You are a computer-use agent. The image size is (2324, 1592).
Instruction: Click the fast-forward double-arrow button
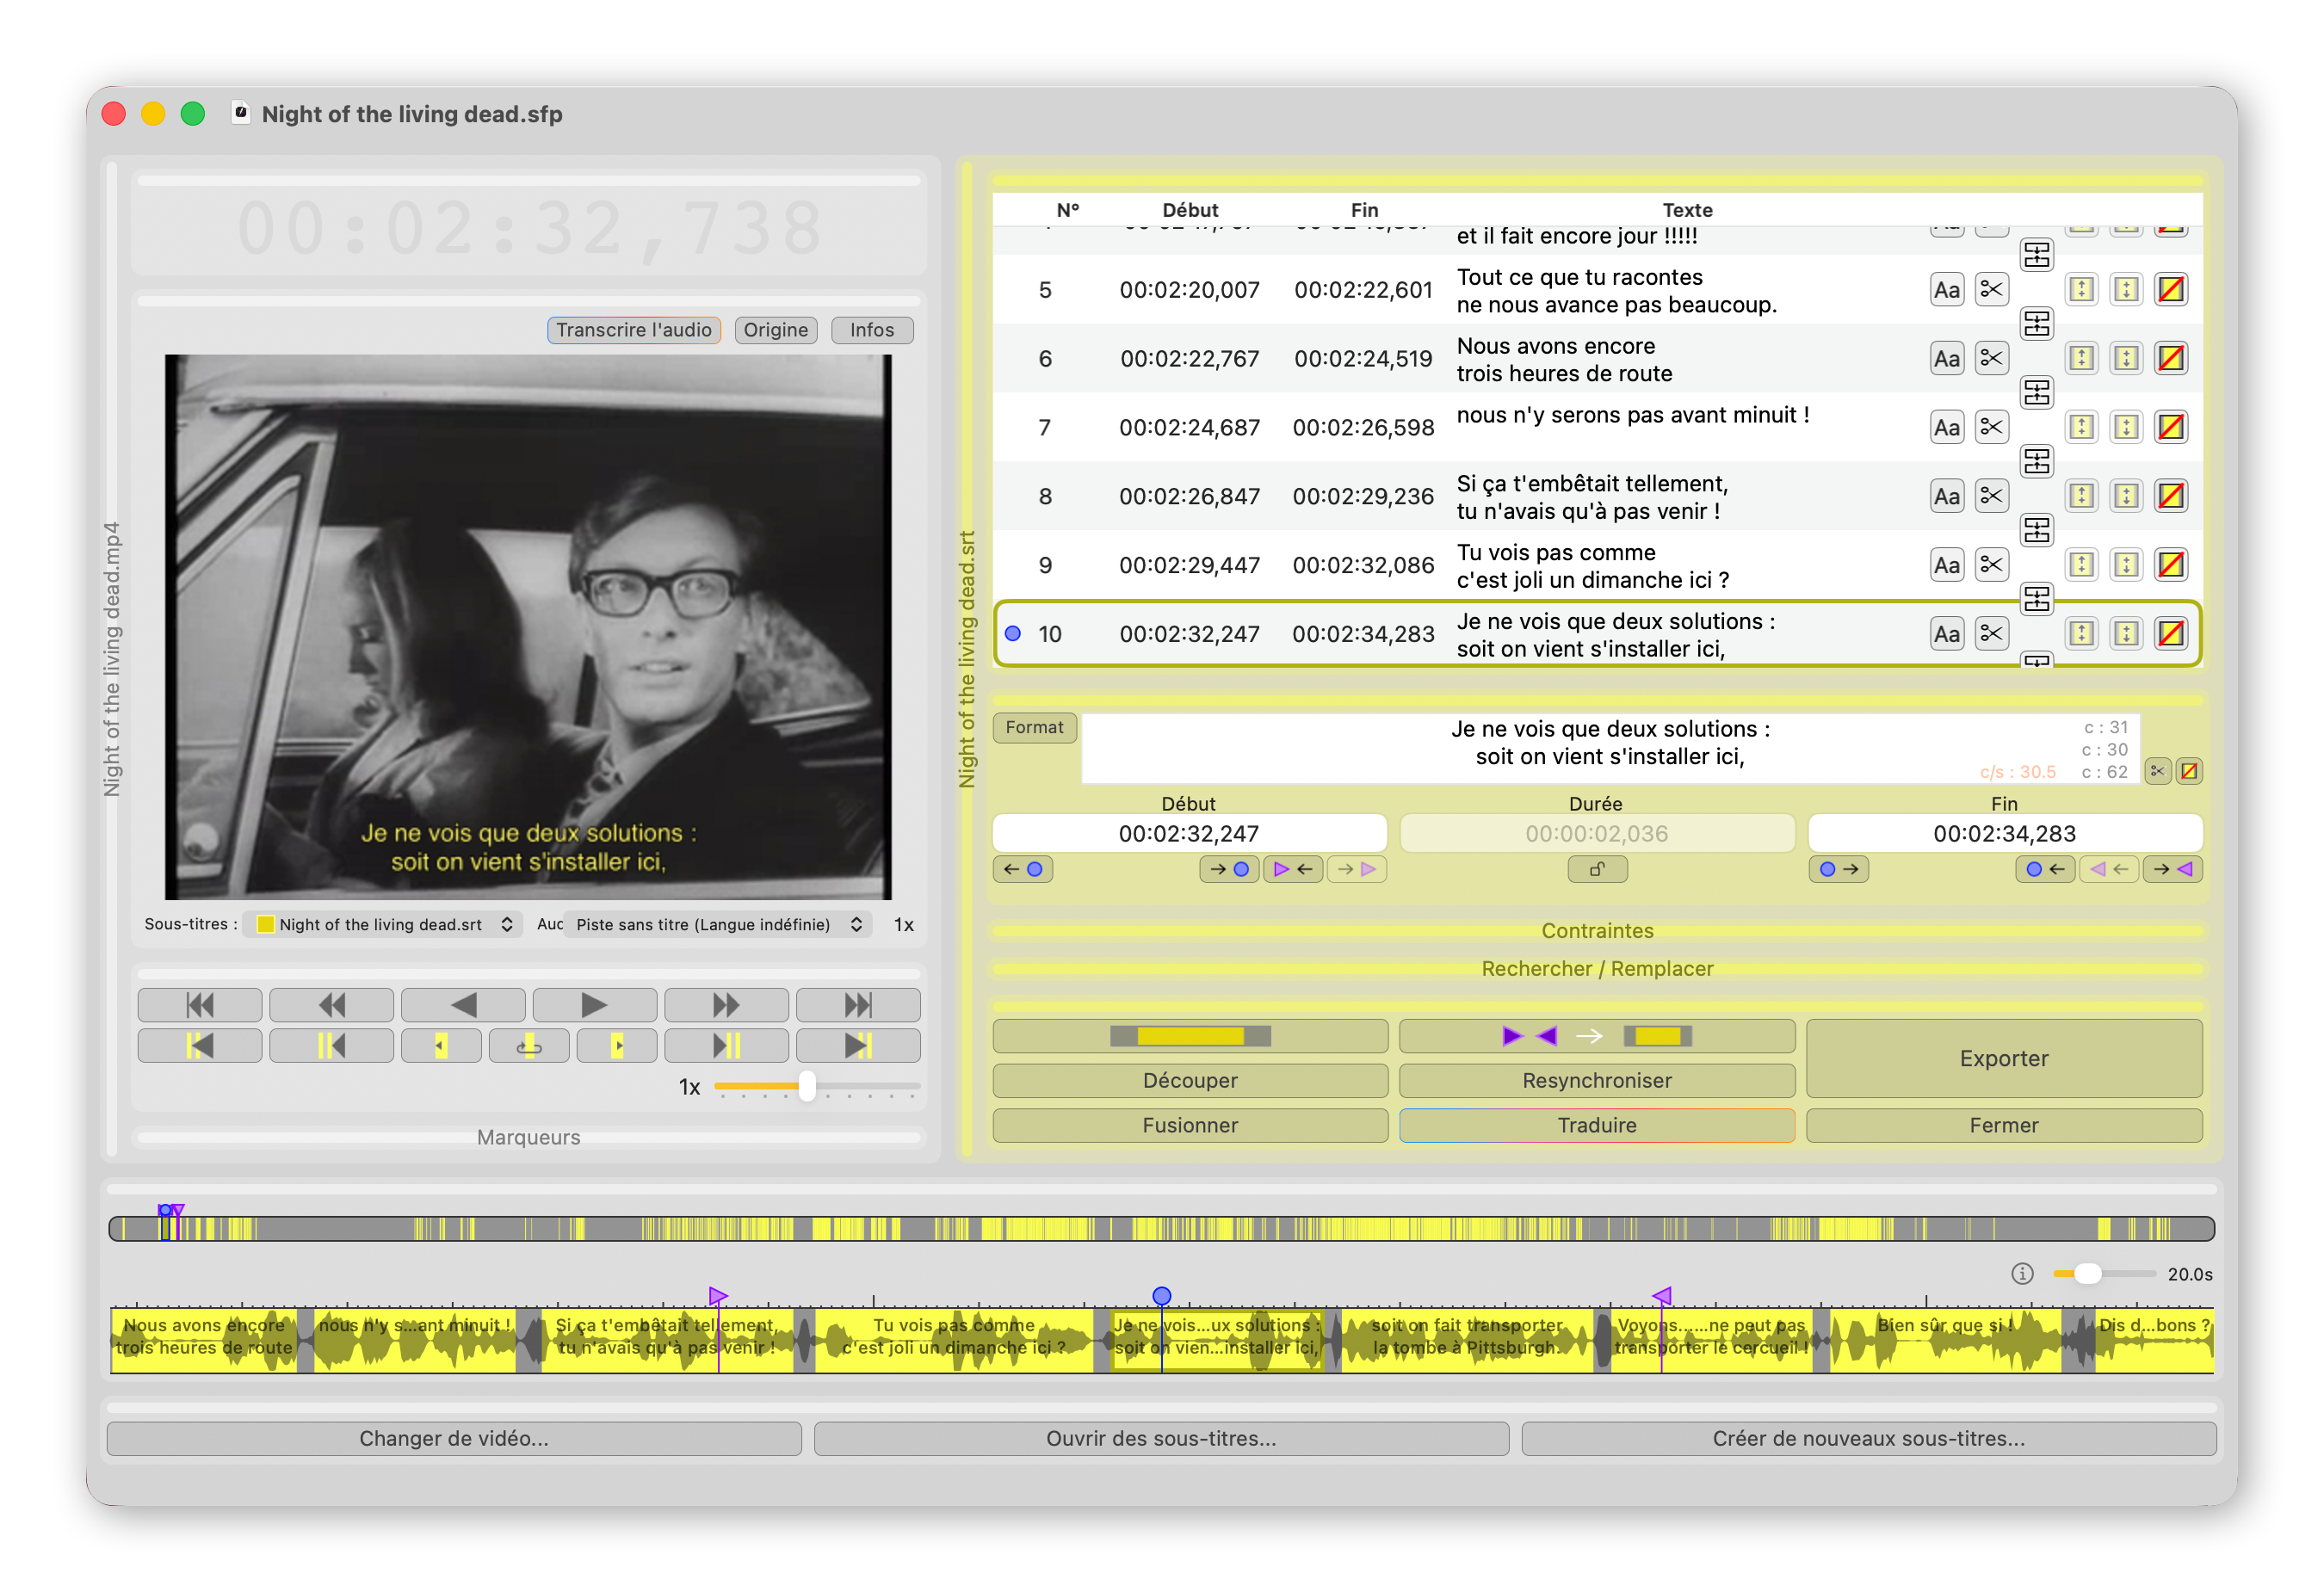(x=726, y=1004)
